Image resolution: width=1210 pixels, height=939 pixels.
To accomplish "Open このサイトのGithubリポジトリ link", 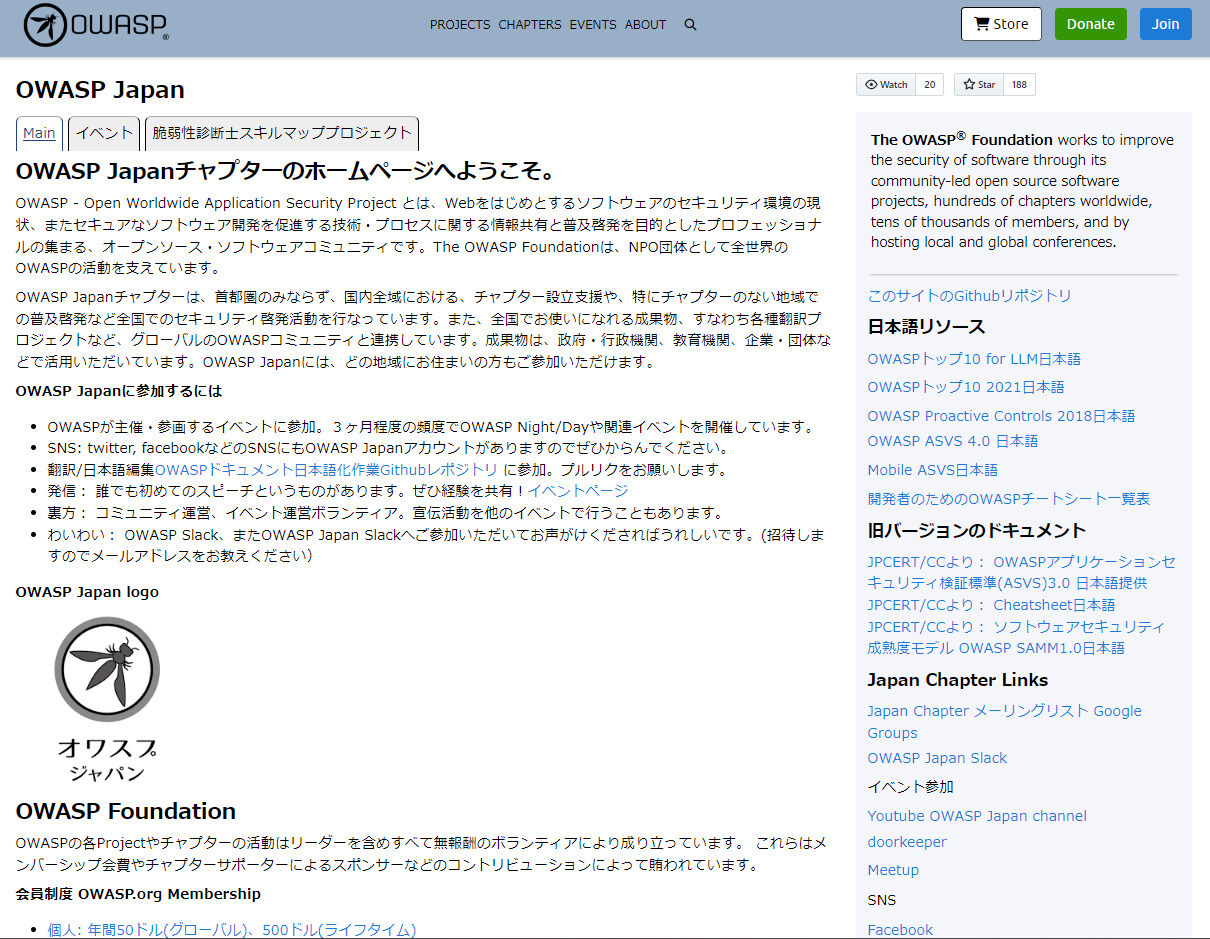I will pos(971,294).
